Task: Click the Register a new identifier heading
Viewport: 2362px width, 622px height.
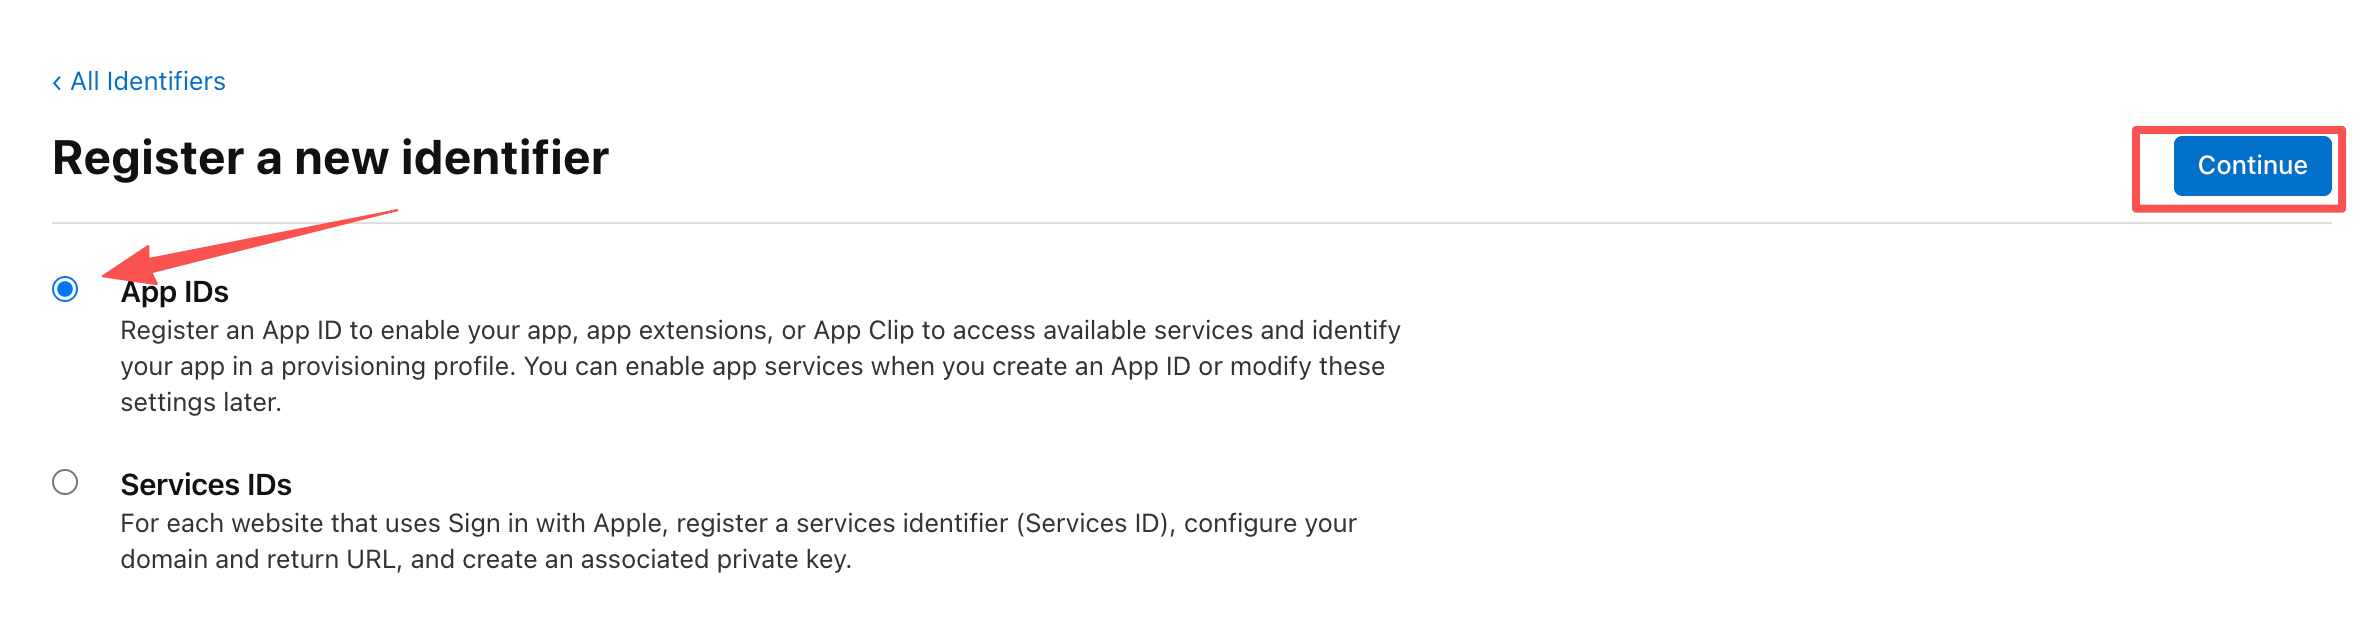Action: coord(330,158)
